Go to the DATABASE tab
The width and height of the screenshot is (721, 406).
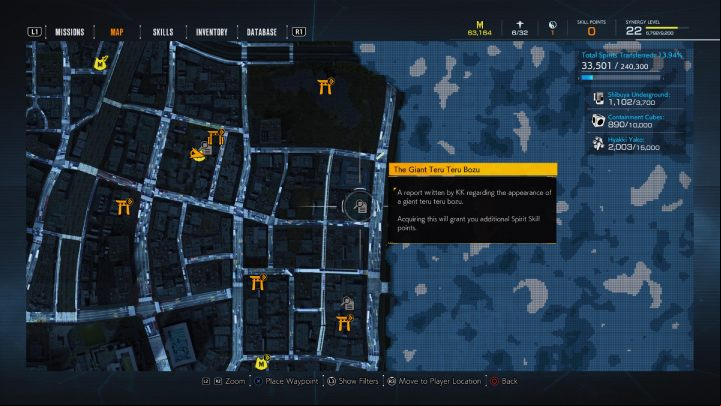tap(262, 32)
